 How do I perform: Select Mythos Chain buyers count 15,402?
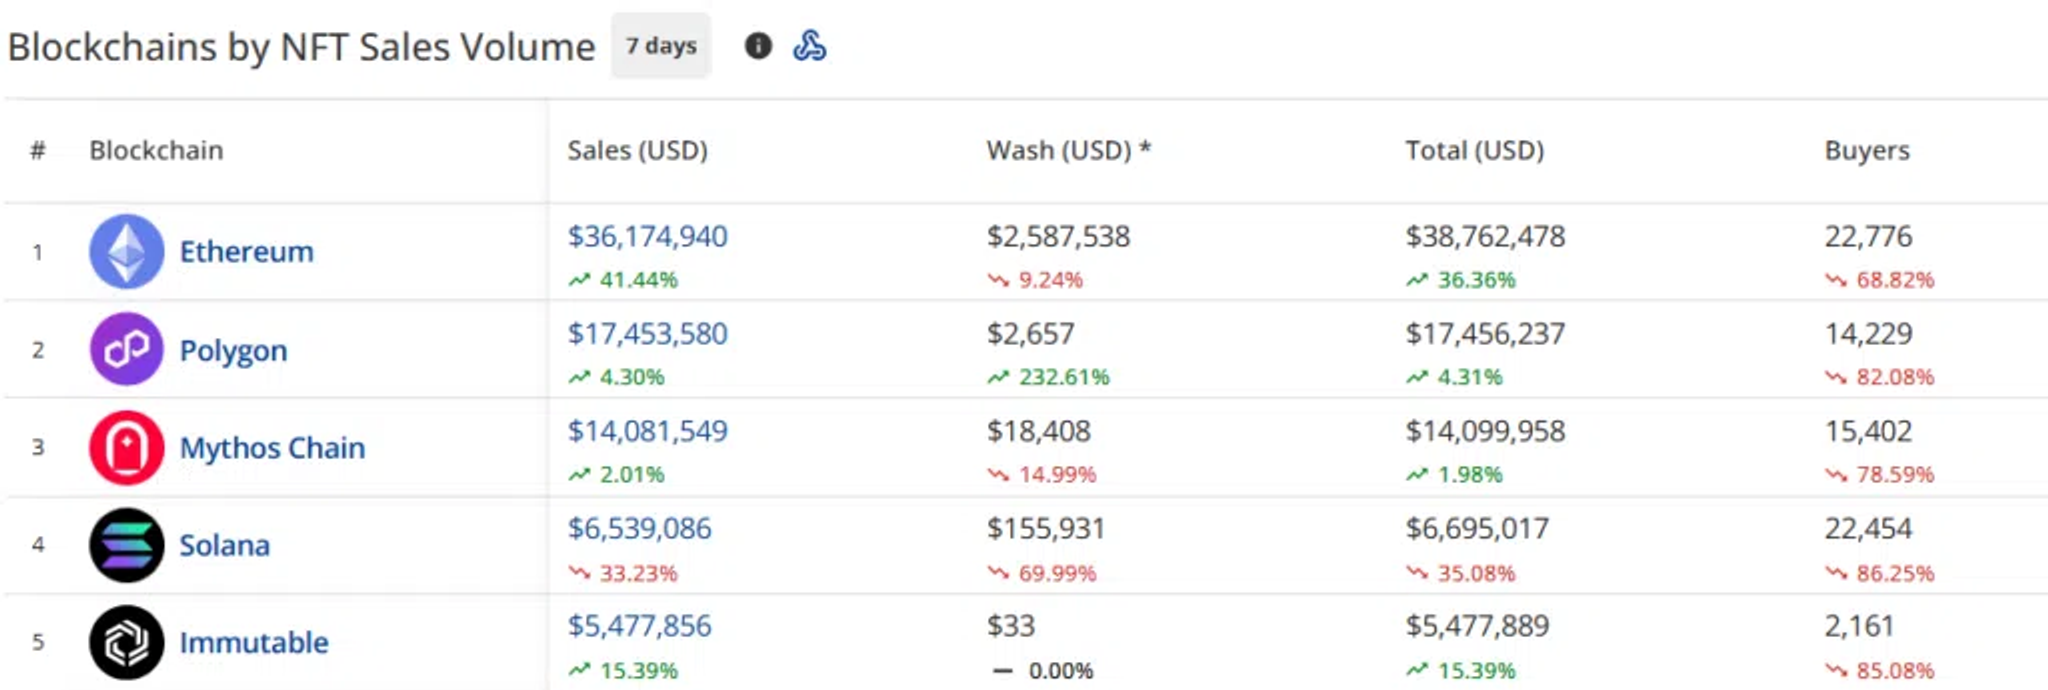(1868, 431)
